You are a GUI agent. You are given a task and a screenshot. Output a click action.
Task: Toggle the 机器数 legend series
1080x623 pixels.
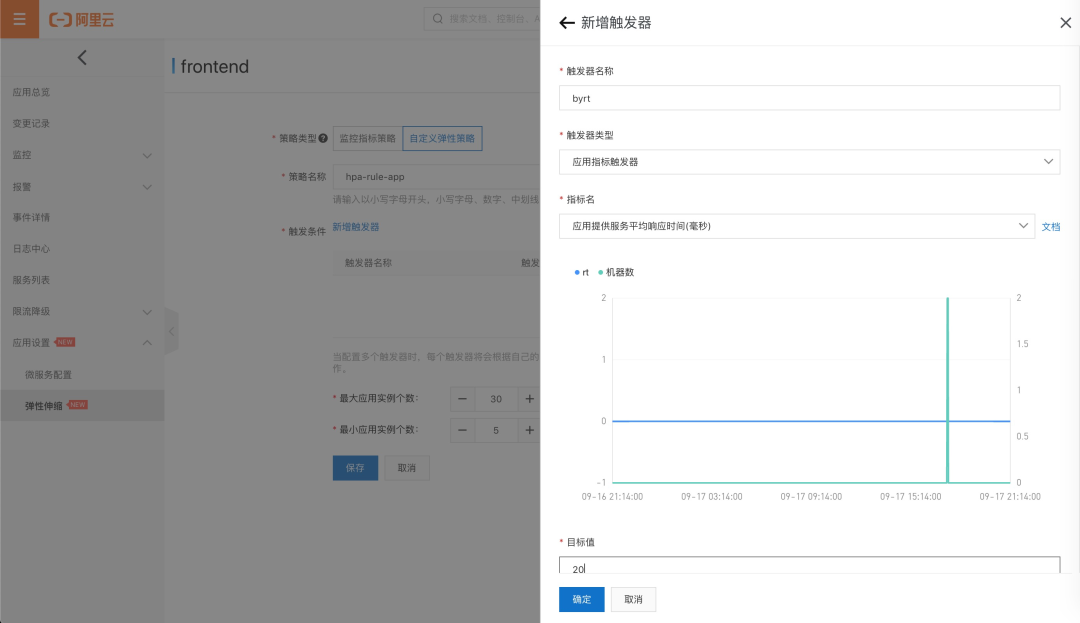(616, 273)
